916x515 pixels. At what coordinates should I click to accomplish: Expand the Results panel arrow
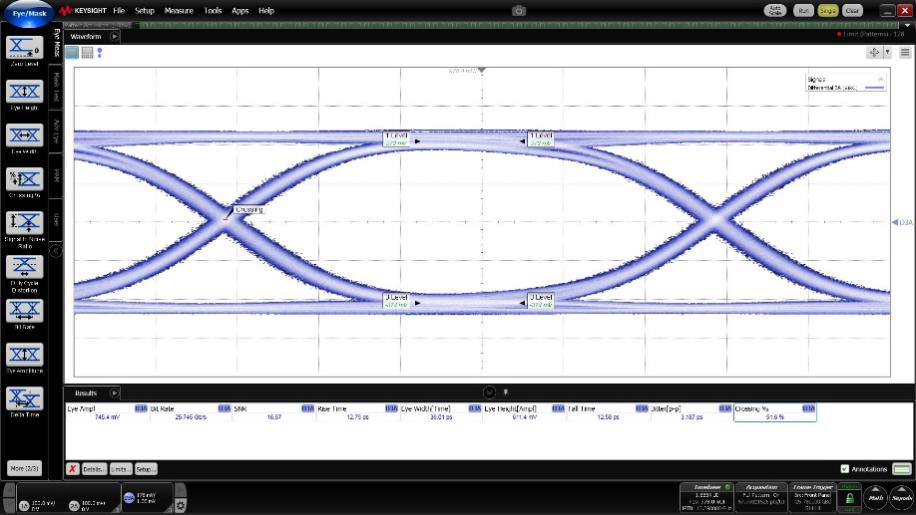[x=114, y=393]
